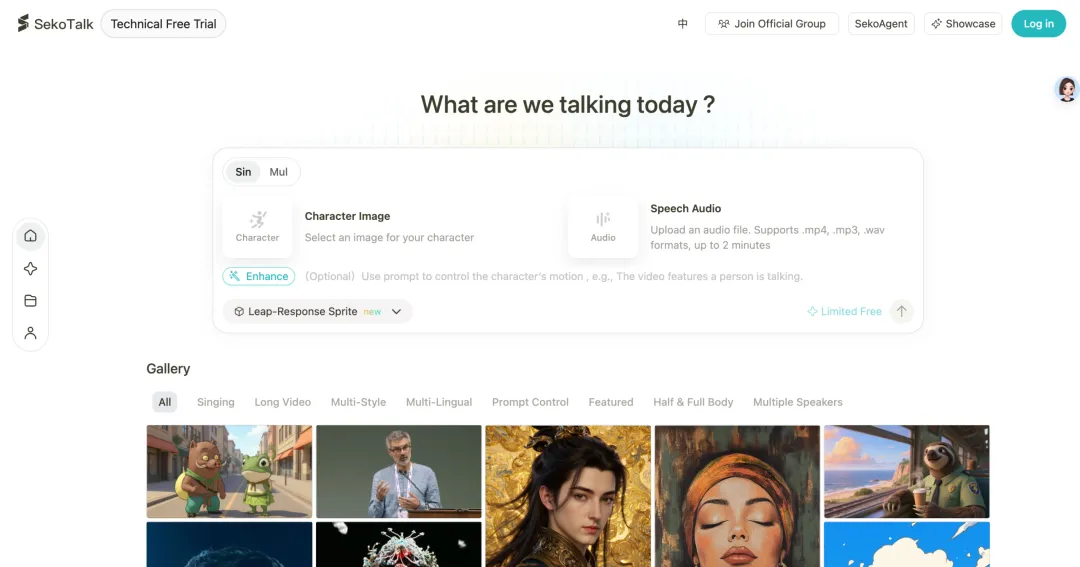1080x567 pixels.
Task: Open the Leap-Response Sprite model dropdown
Action: [318, 311]
